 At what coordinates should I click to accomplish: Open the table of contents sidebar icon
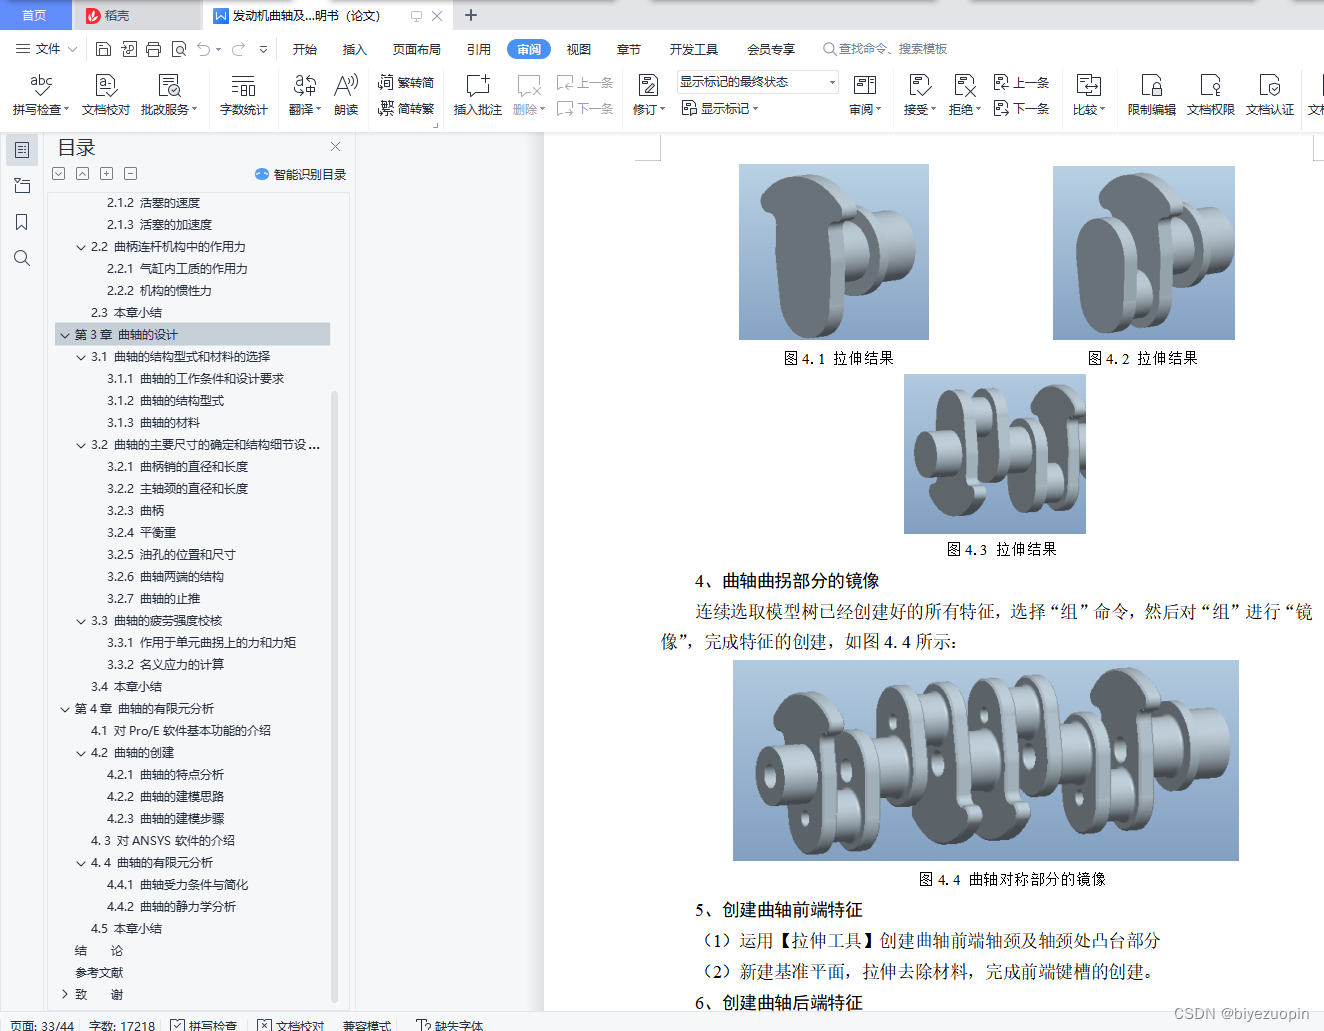[x=21, y=150]
